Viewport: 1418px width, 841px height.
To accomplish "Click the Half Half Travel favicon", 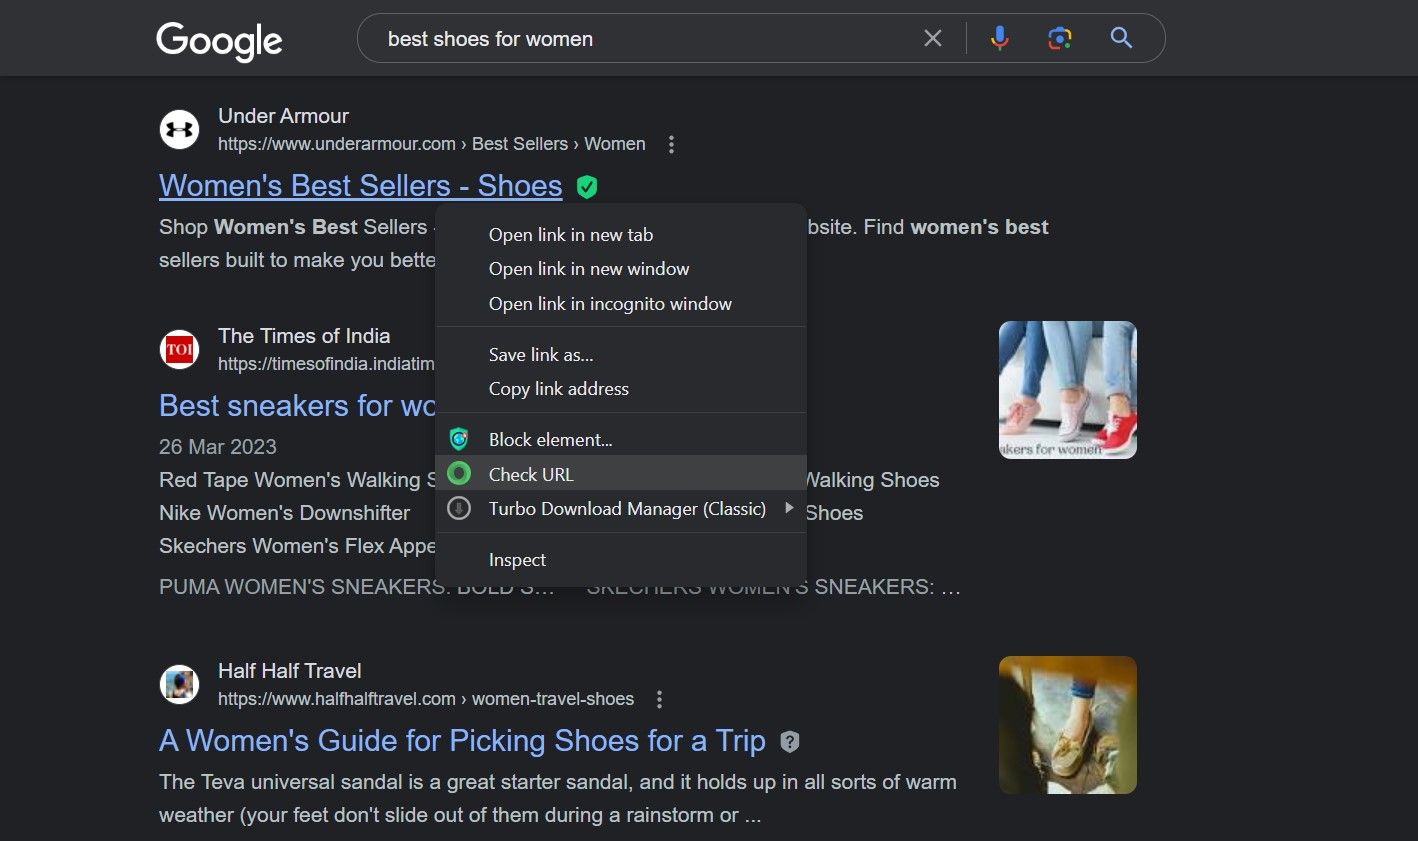I will 179,684.
